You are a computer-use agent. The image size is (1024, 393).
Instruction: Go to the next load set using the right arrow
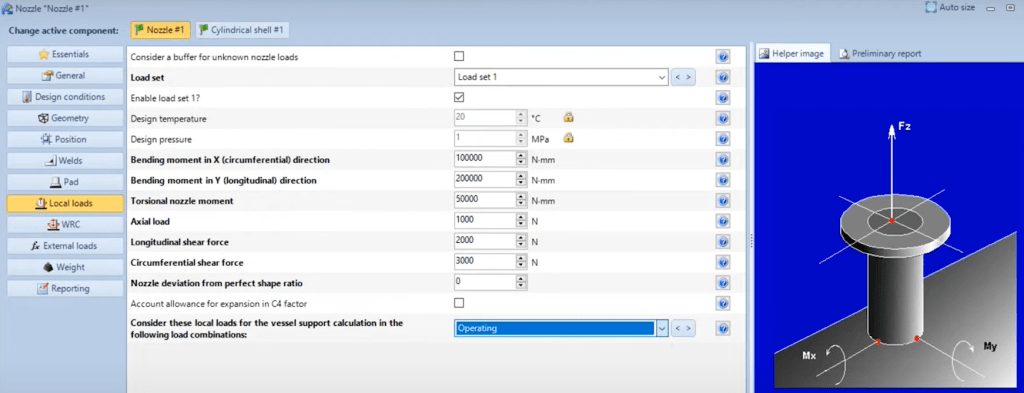(688, 77)
